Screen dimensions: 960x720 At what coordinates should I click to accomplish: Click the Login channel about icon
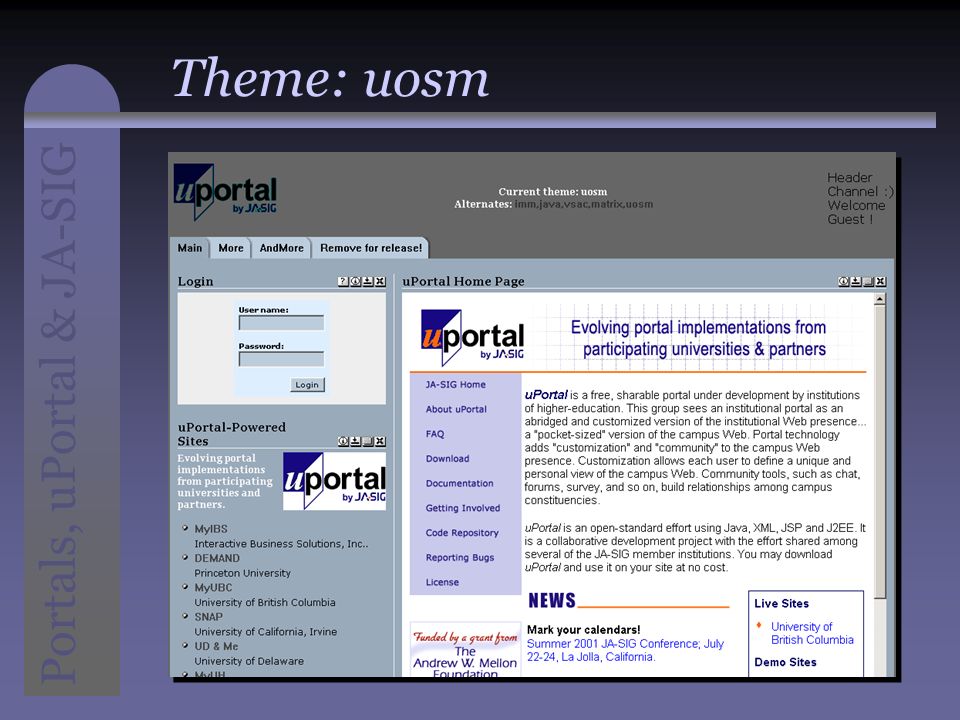(355, 282)
